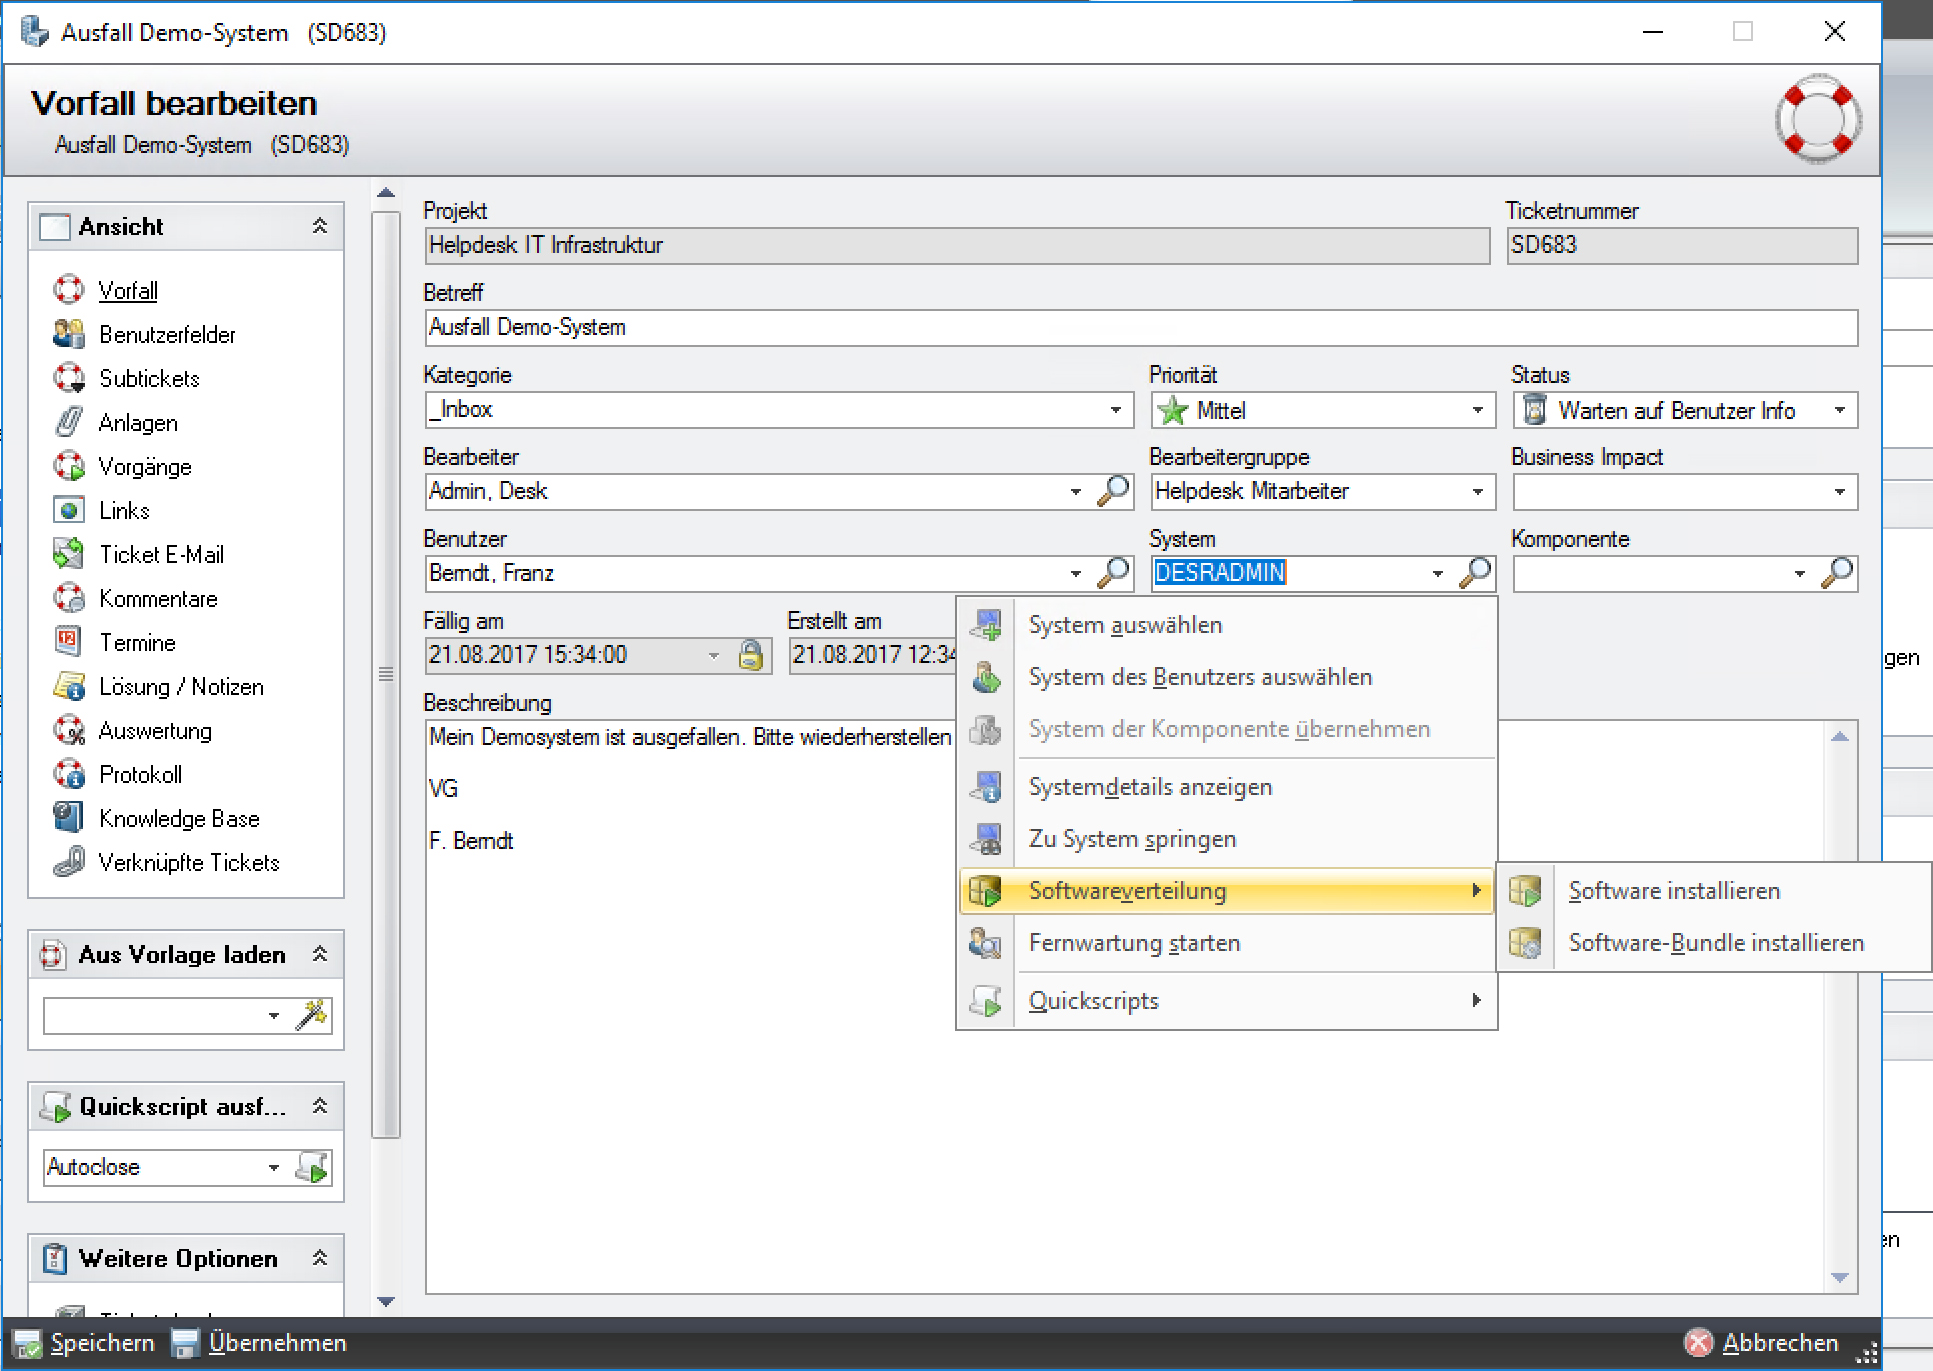Open the Ticket E-Mail view
1933x1371 pixels.
pyautogui.click(x=161, y=555)
